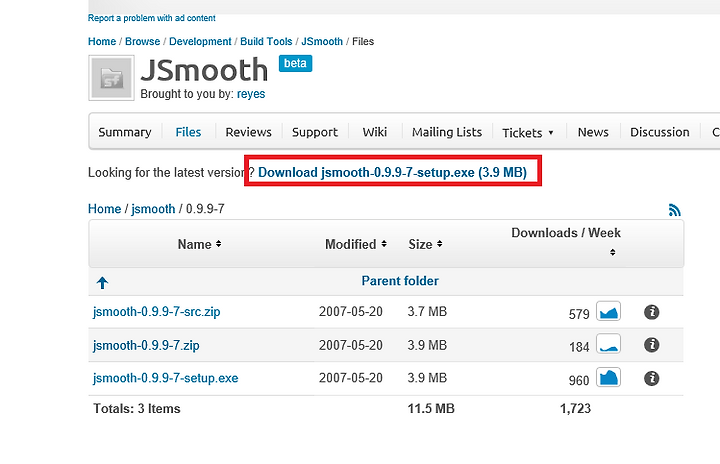Show info for jsmooth-0.9.9-7.zip
720x464 pixels.
click(x=652, y=345)
